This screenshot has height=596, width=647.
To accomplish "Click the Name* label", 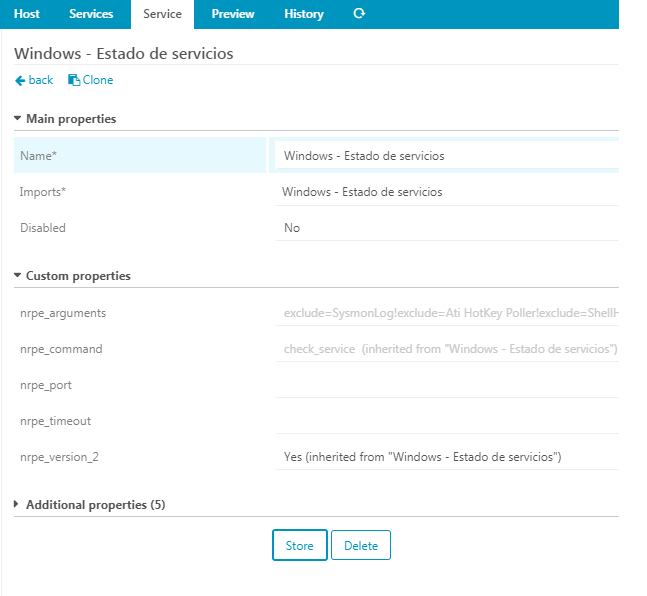I will click(38, 156).
